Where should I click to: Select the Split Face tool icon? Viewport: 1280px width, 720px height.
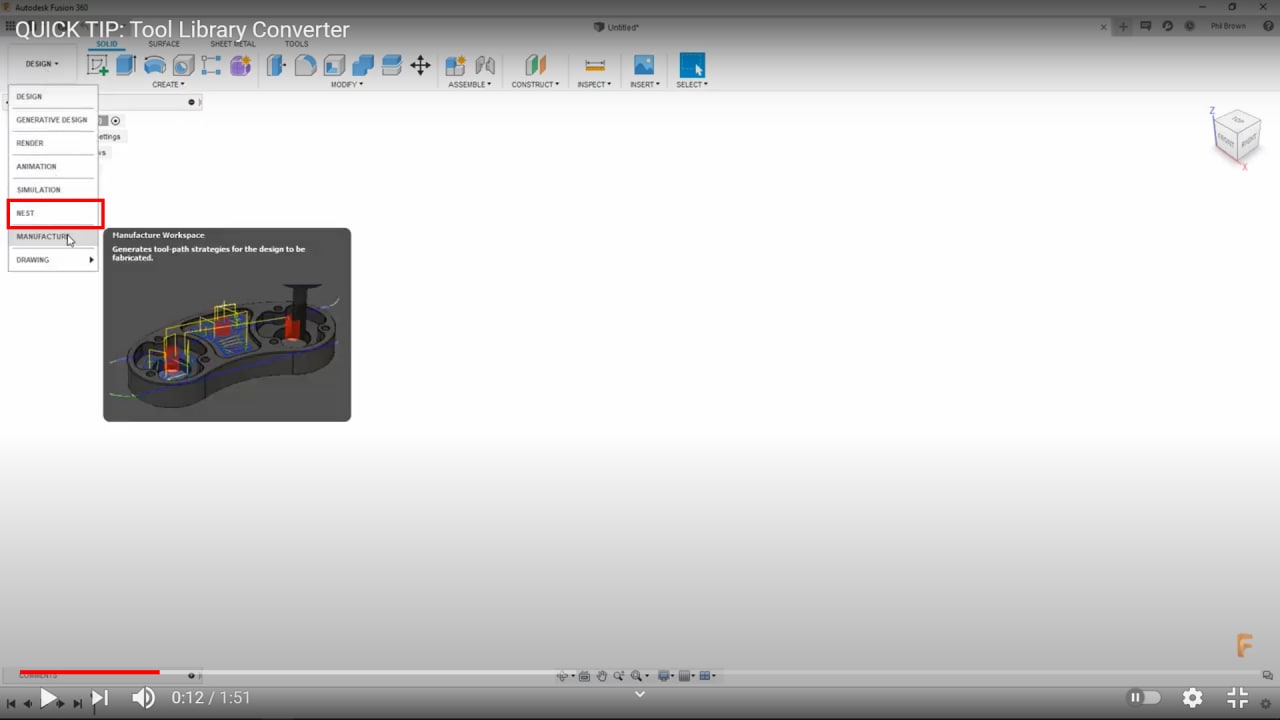click(x=392, y=66)
